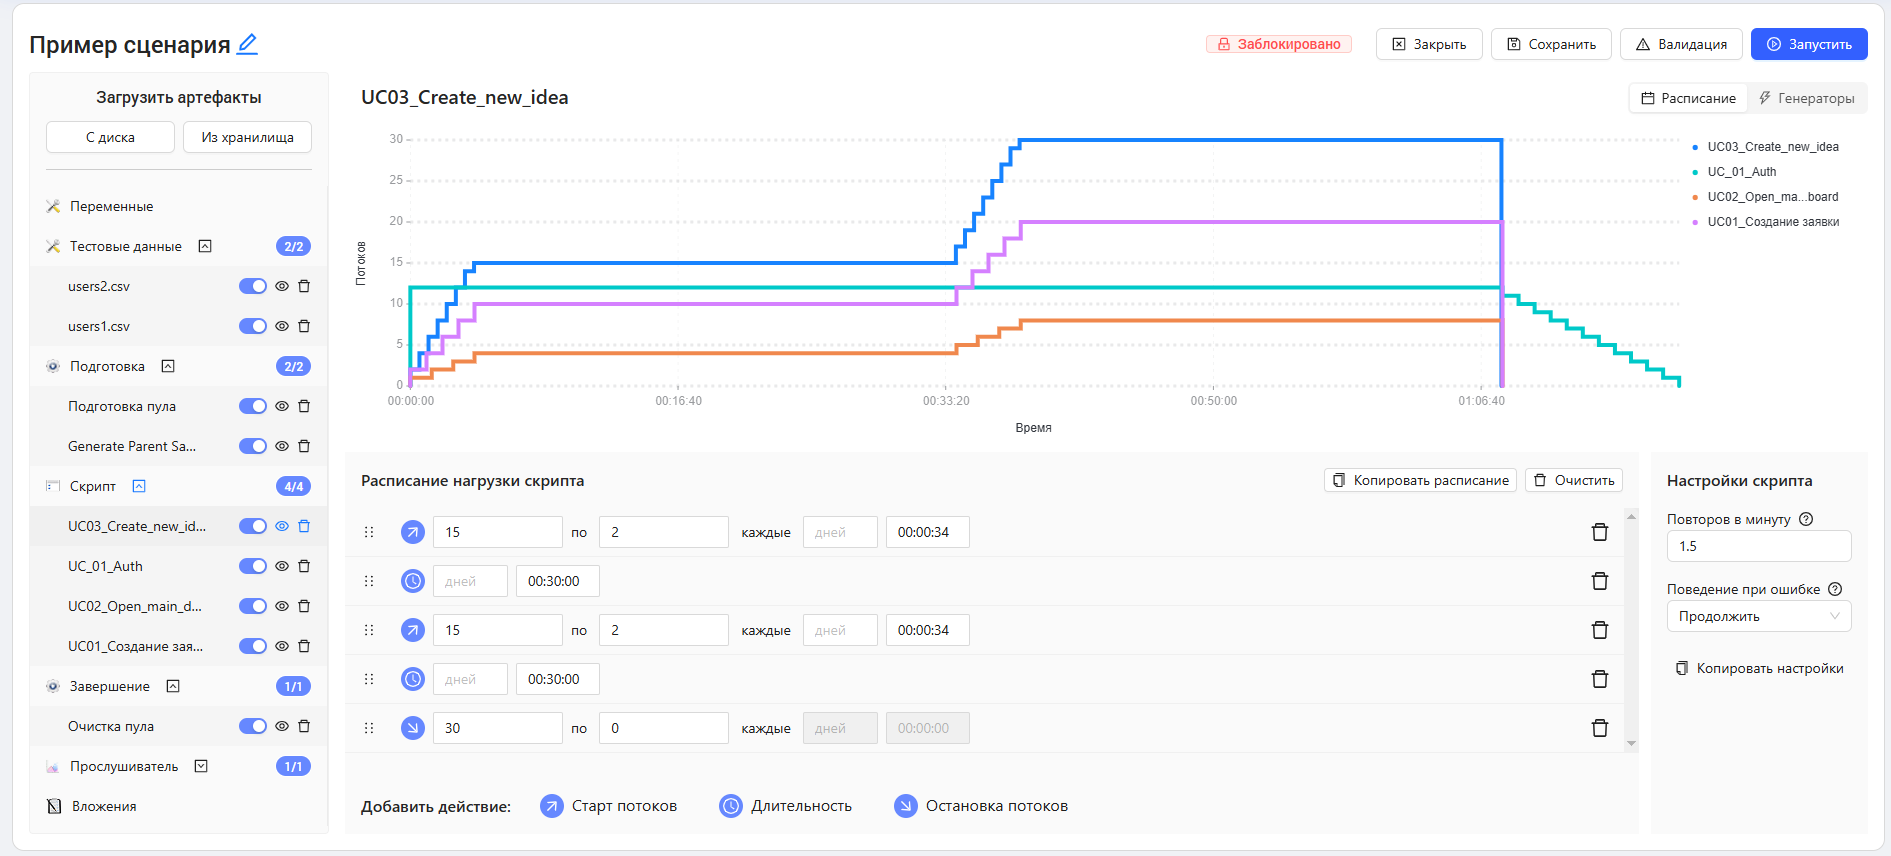The height and width of the screenshot is (856, 1891).
Task: Click Копировать расписание button
Action: (x=1420, y=480)
